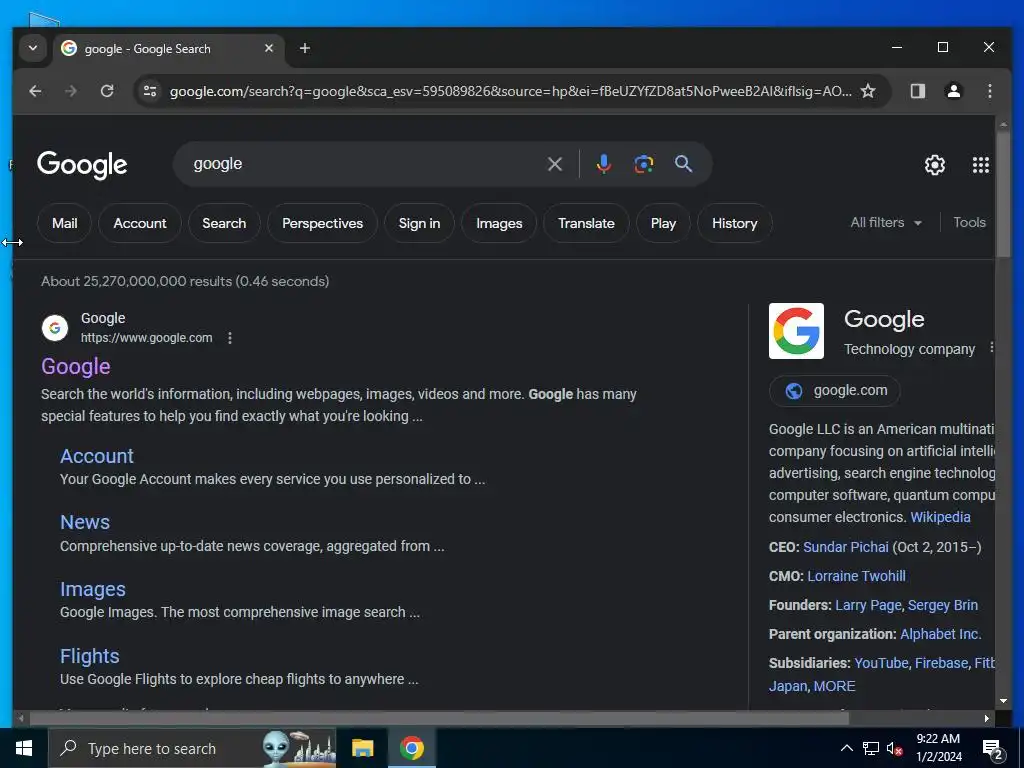Open the Sergey Brin link
The image size is (1024, 768).
tap(942, 605)
